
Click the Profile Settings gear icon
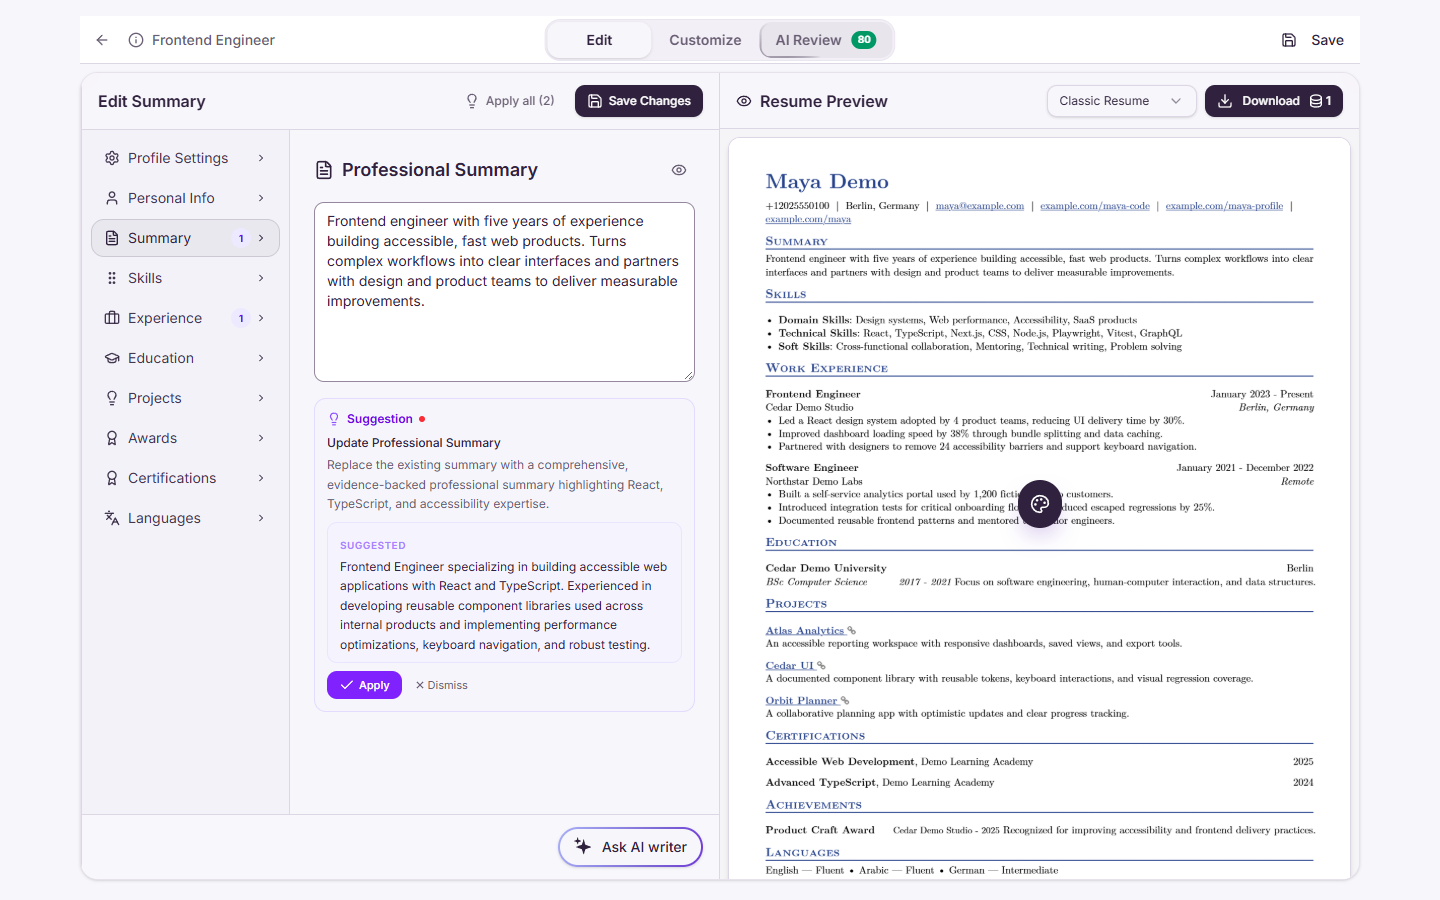pyautogui.click(x=112, y=158)
